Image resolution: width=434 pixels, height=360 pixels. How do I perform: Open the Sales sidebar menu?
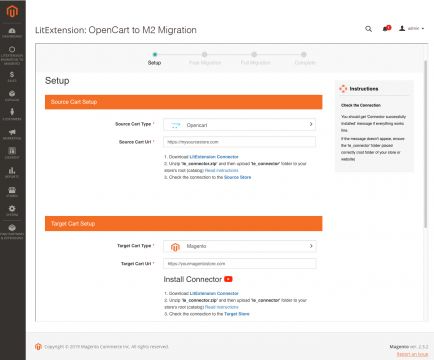coord(12,77)
